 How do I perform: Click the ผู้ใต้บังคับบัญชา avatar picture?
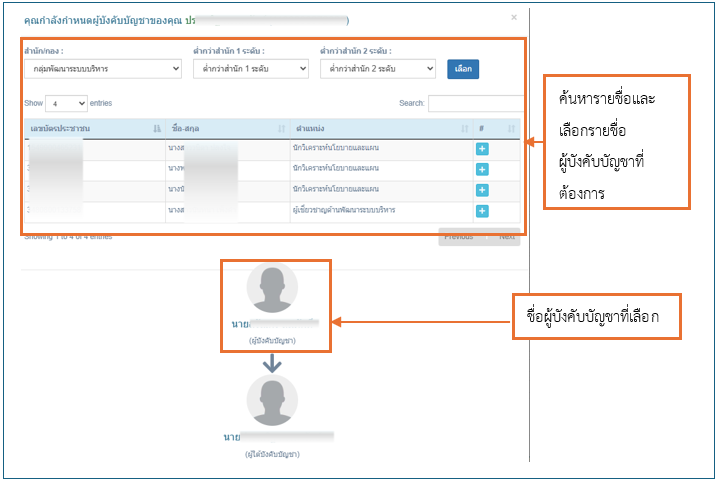[272, 400]
